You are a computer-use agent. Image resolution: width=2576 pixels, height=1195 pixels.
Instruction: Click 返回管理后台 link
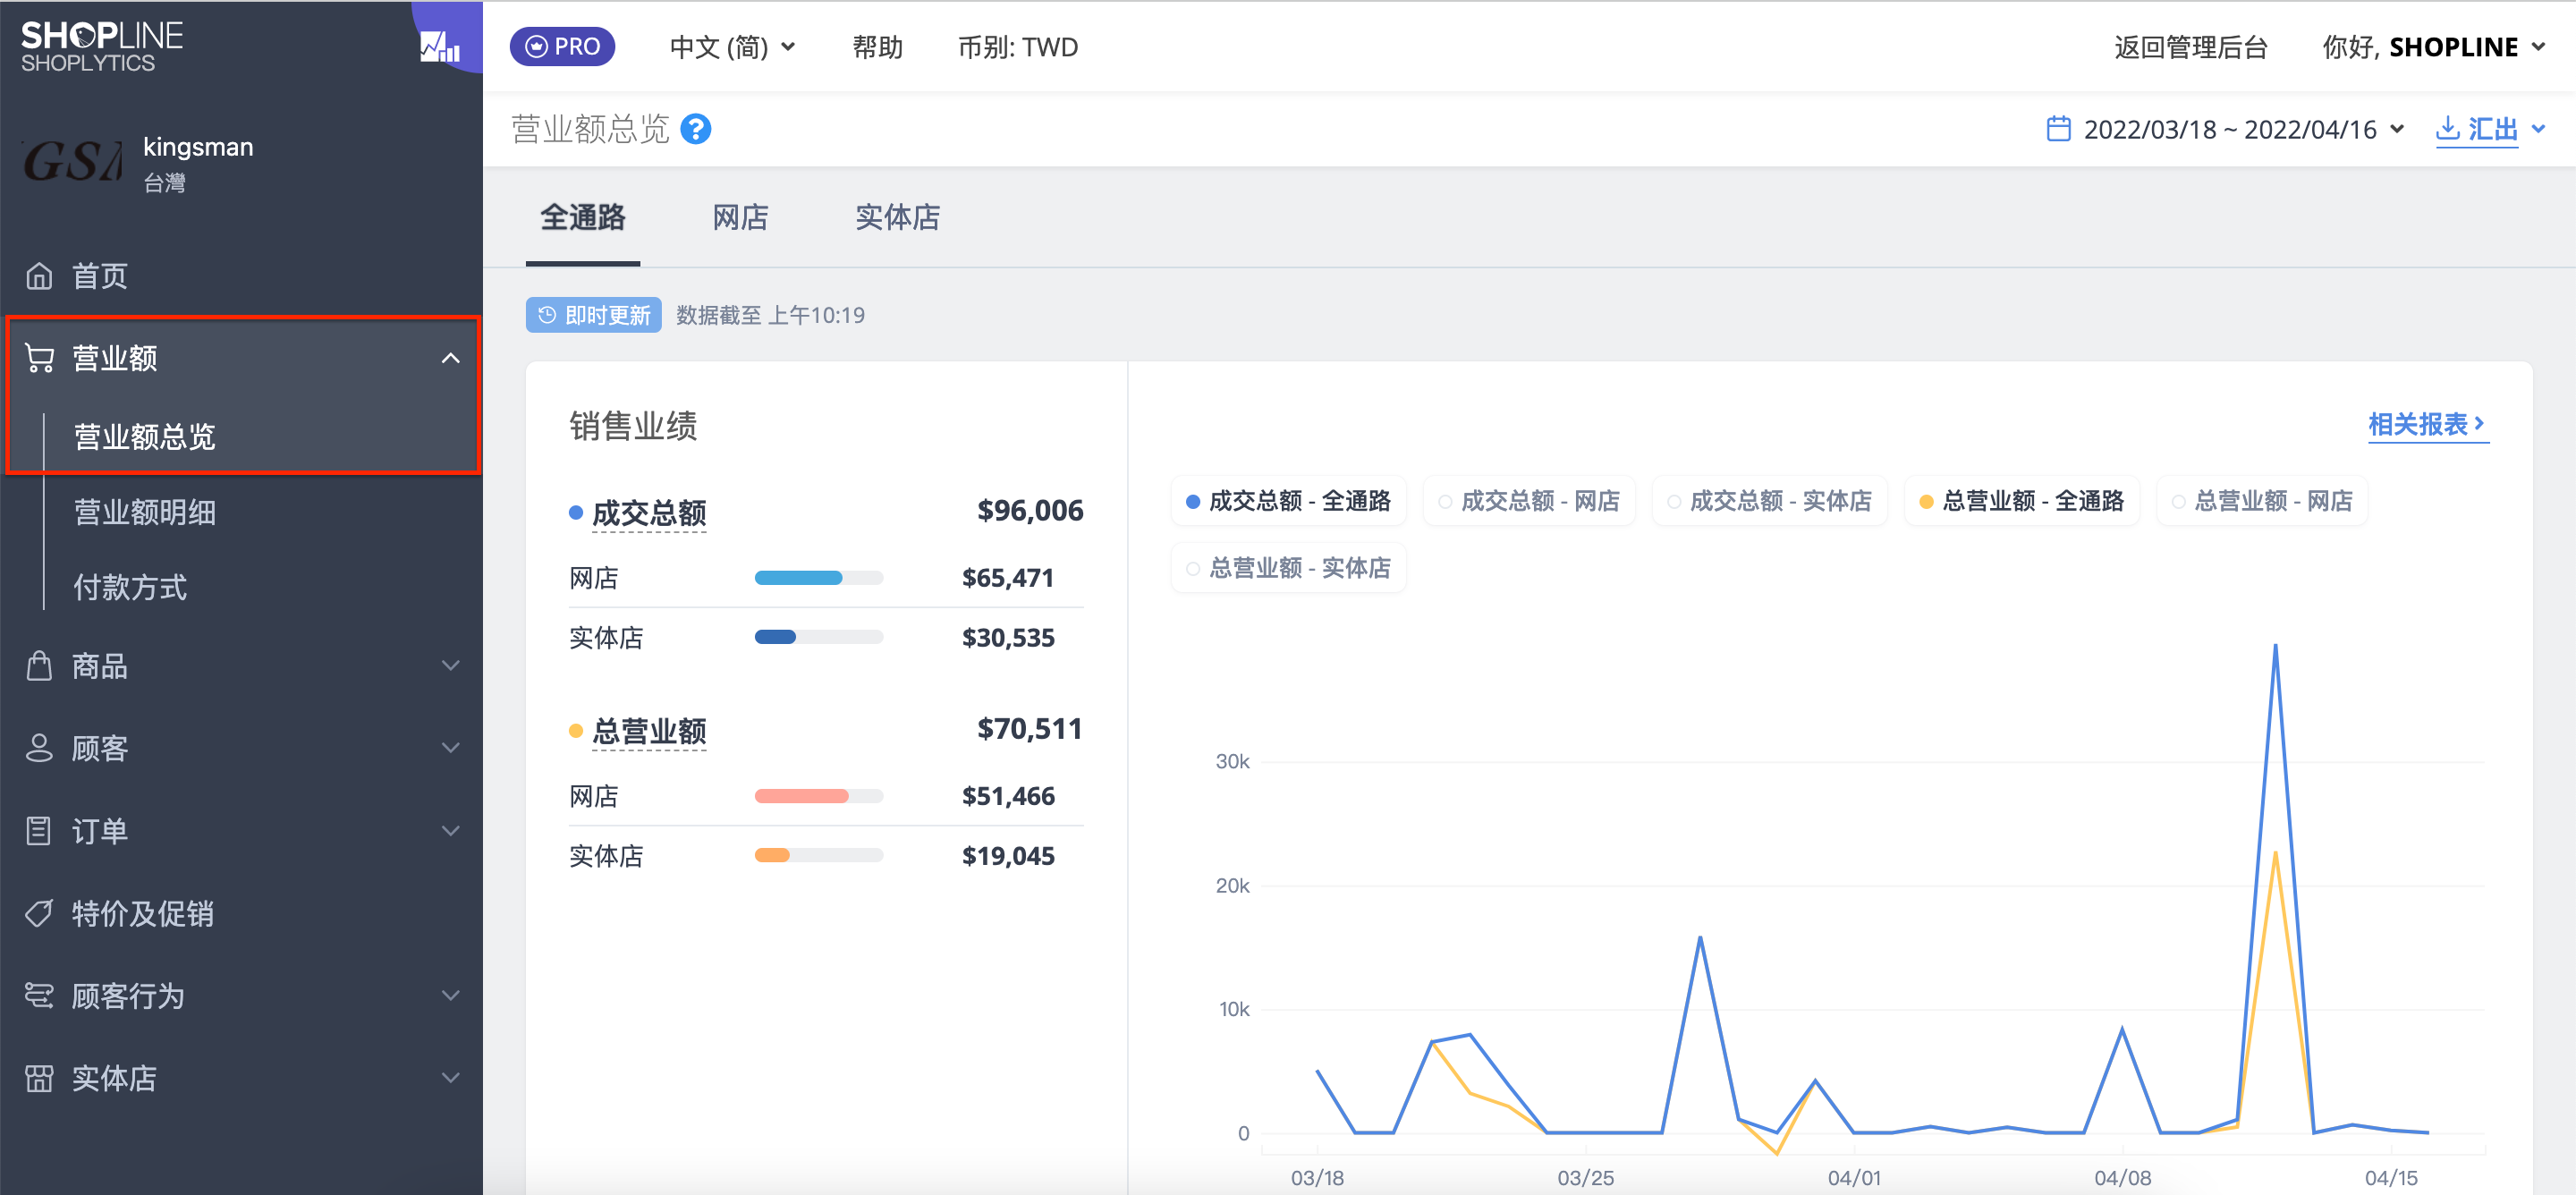[x=2190, y=47]
